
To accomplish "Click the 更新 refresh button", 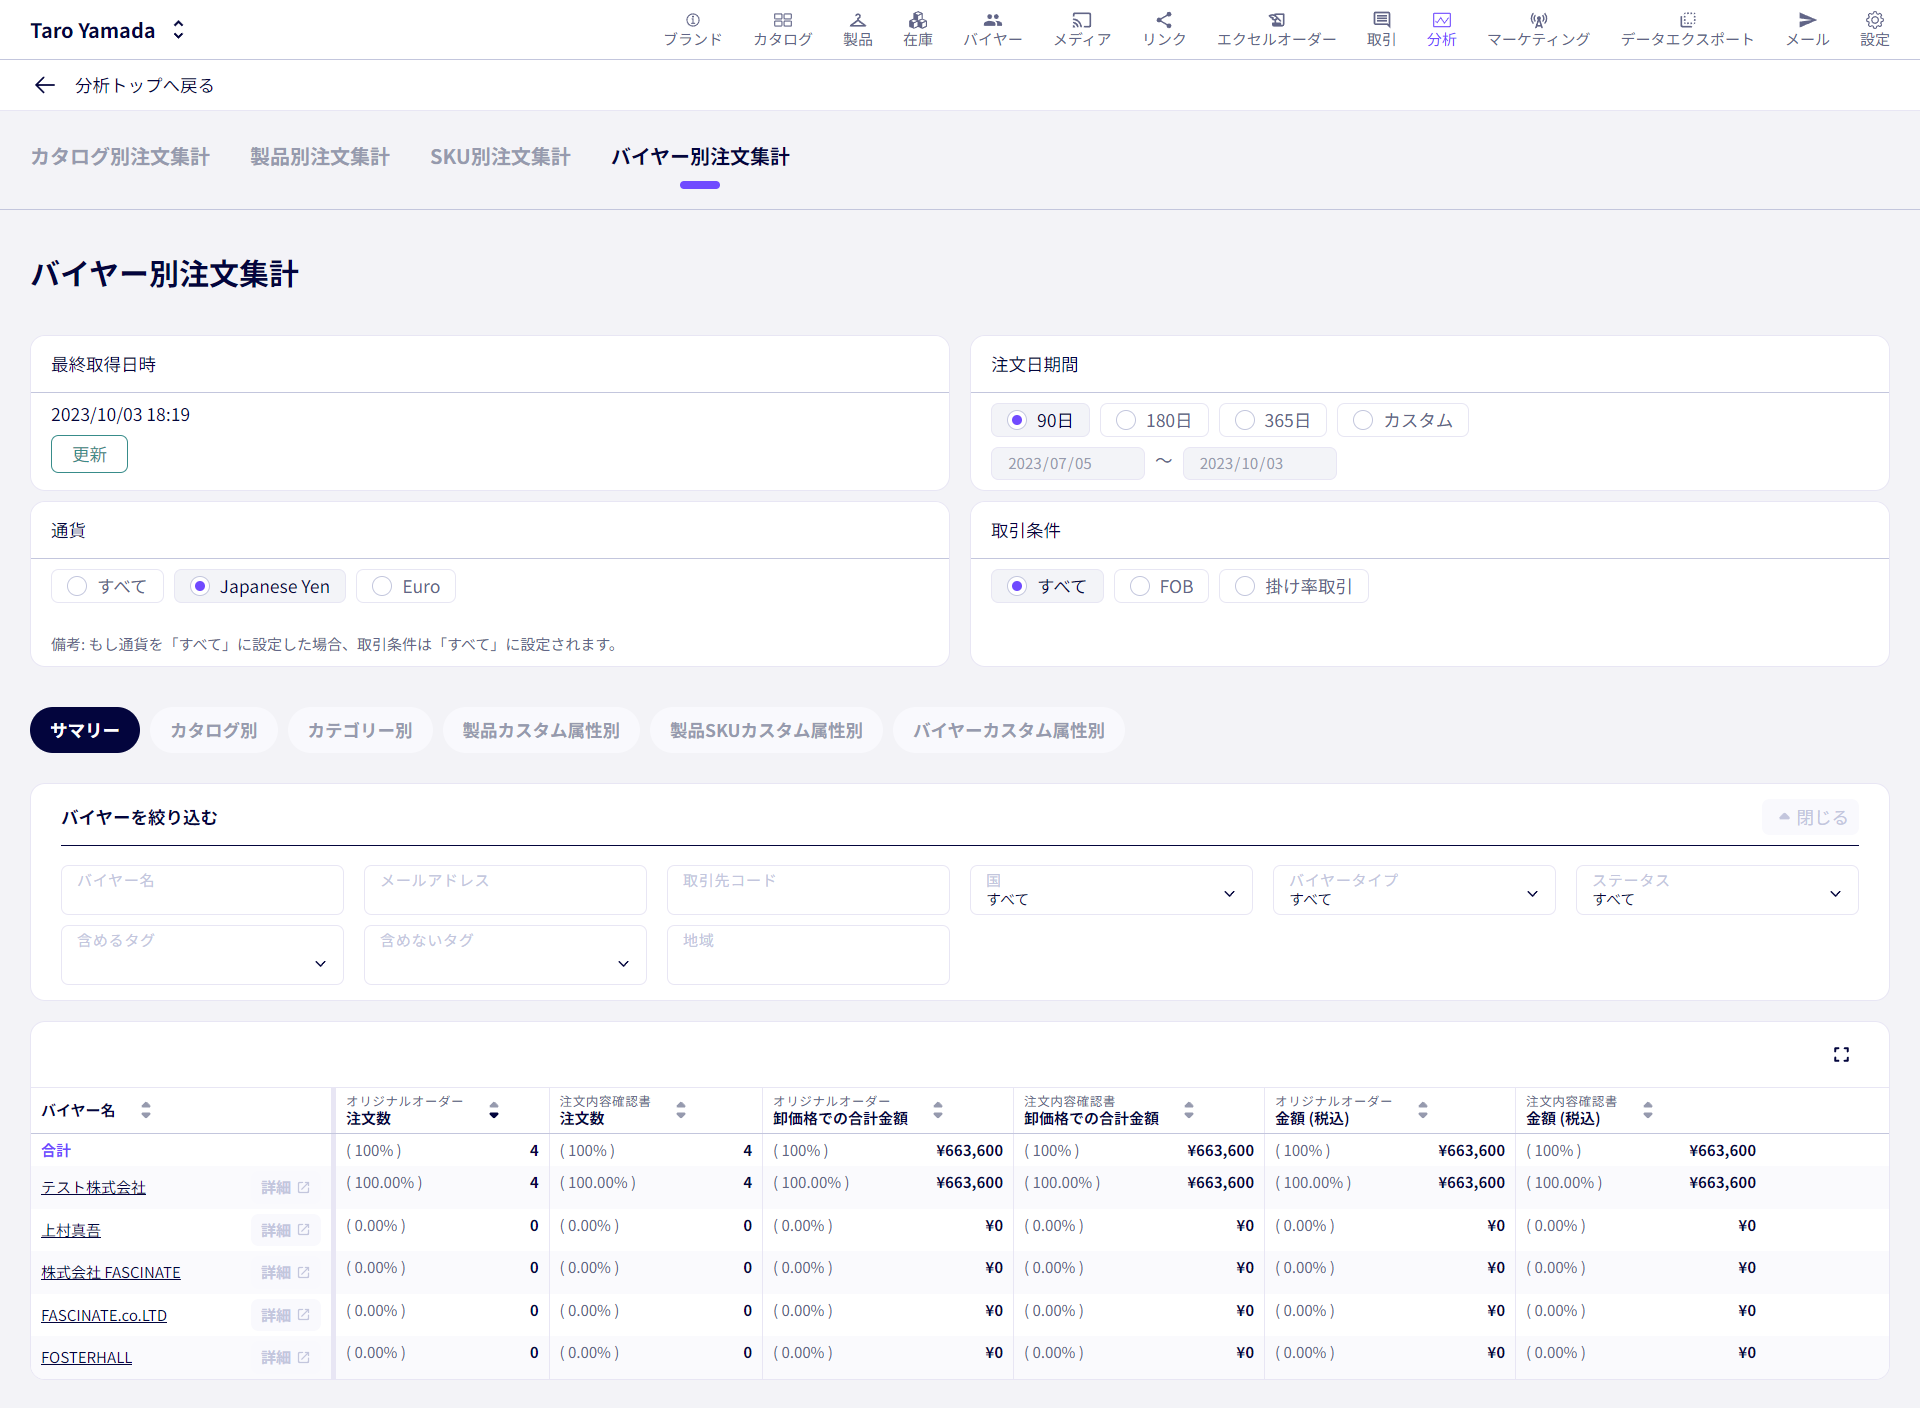I will (x=89, y=454).
